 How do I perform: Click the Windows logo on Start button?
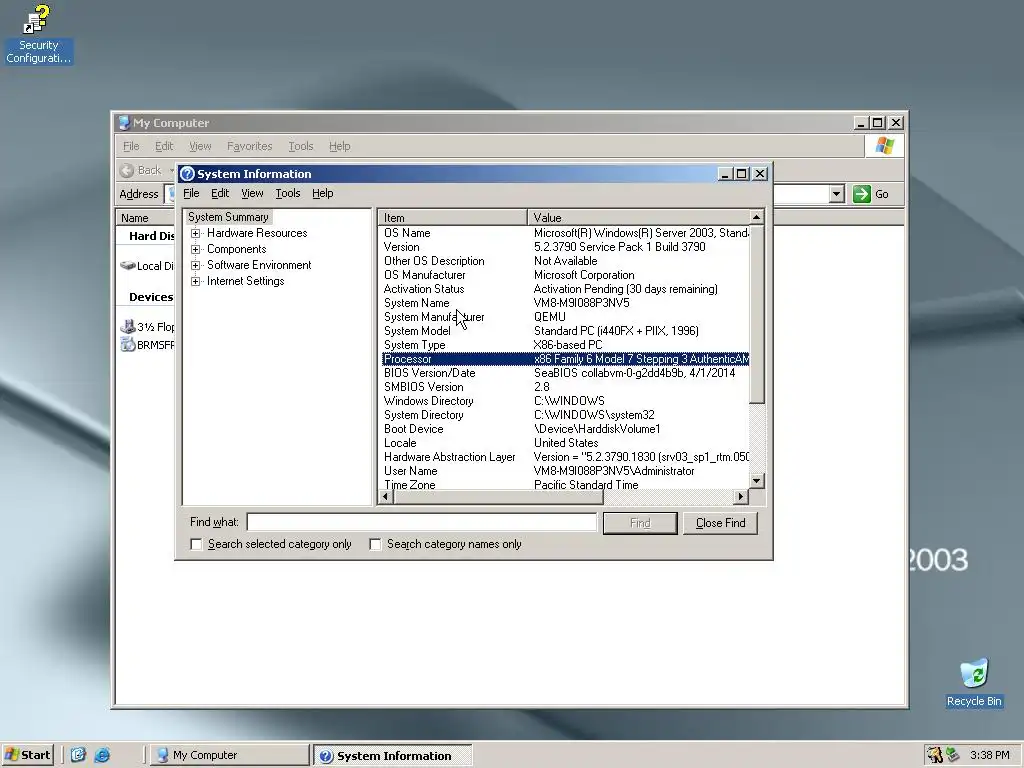click(11, 755)
